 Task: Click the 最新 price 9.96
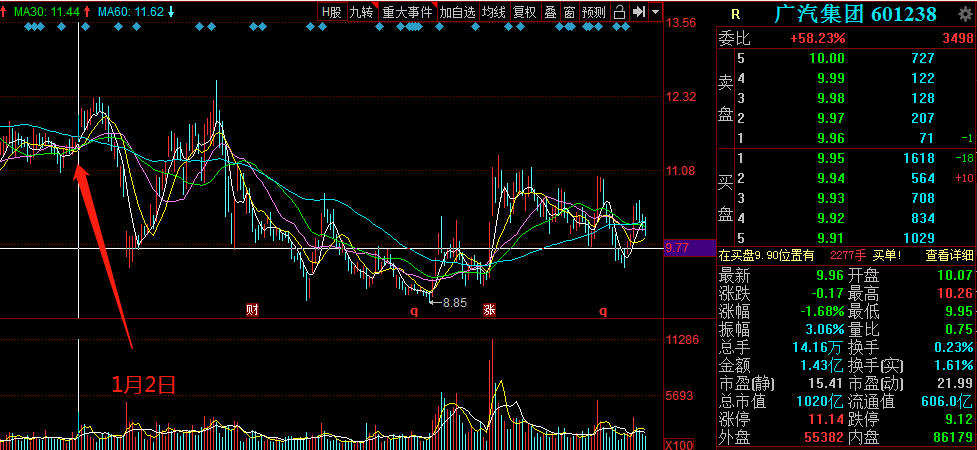click(x=830, y=275)
